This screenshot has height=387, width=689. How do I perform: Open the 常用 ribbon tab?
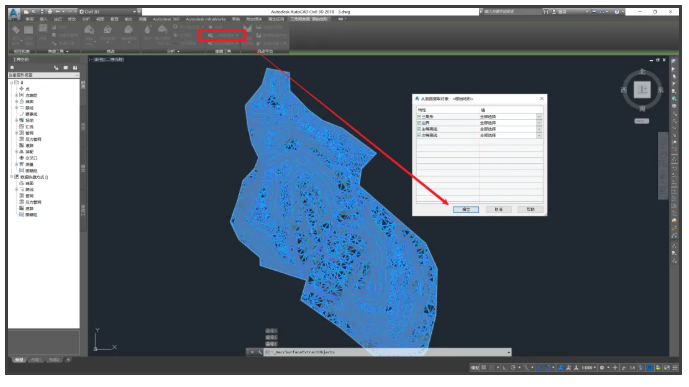[29, 19]
